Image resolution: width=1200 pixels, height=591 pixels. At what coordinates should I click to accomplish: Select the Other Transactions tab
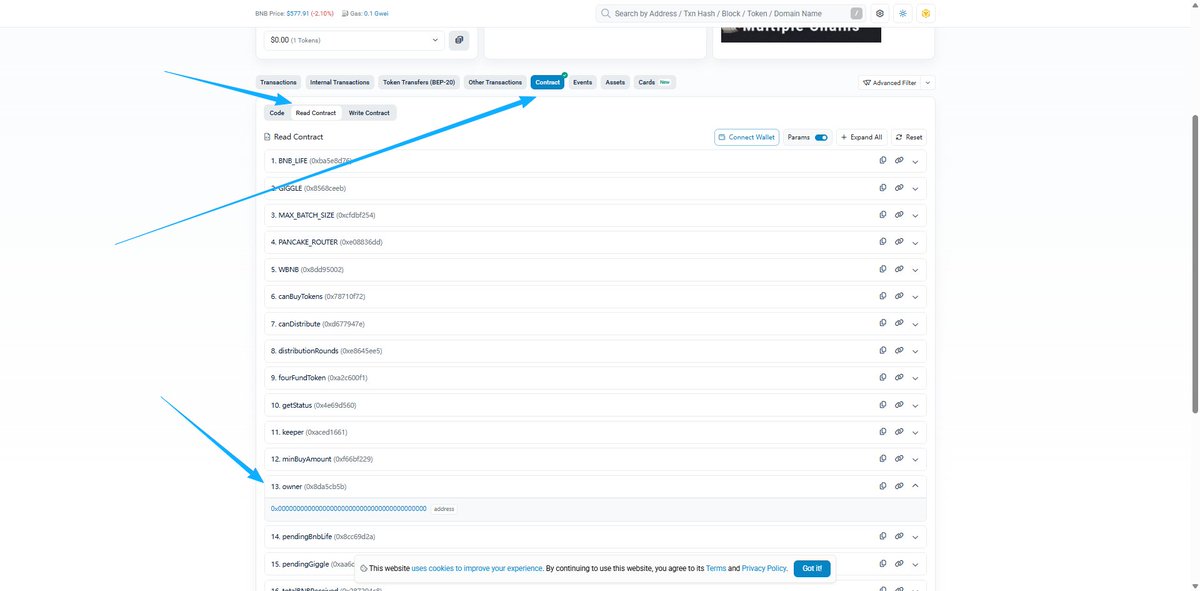coord(495,82)
